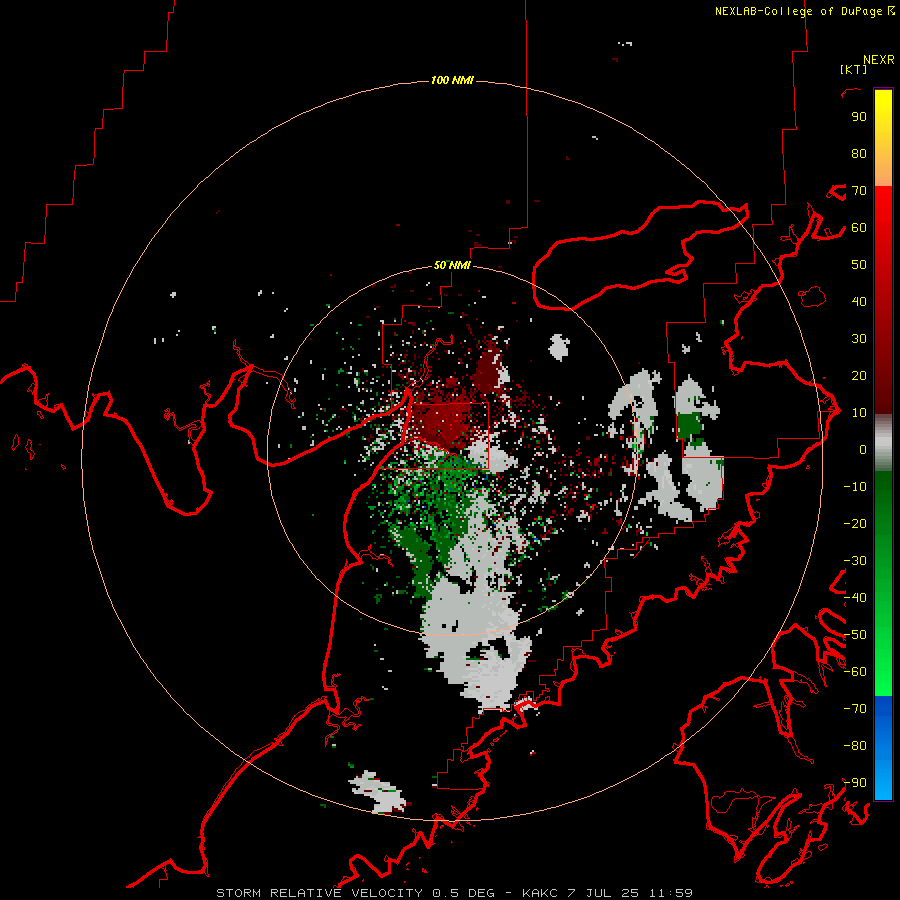This screenshot has height=900, width=900.
Task: Click the NEXLAB-College of DuPage credit text
Action: click(804, 11)
